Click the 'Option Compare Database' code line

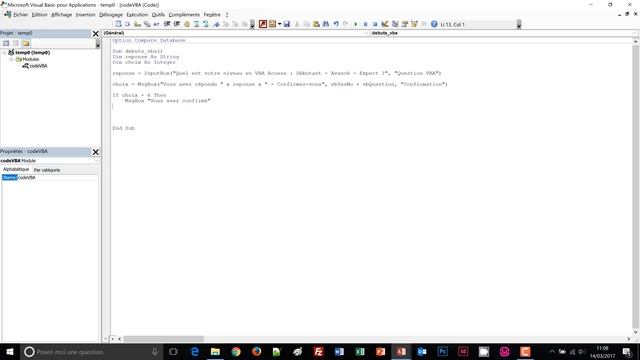click(x=149, y=40)
